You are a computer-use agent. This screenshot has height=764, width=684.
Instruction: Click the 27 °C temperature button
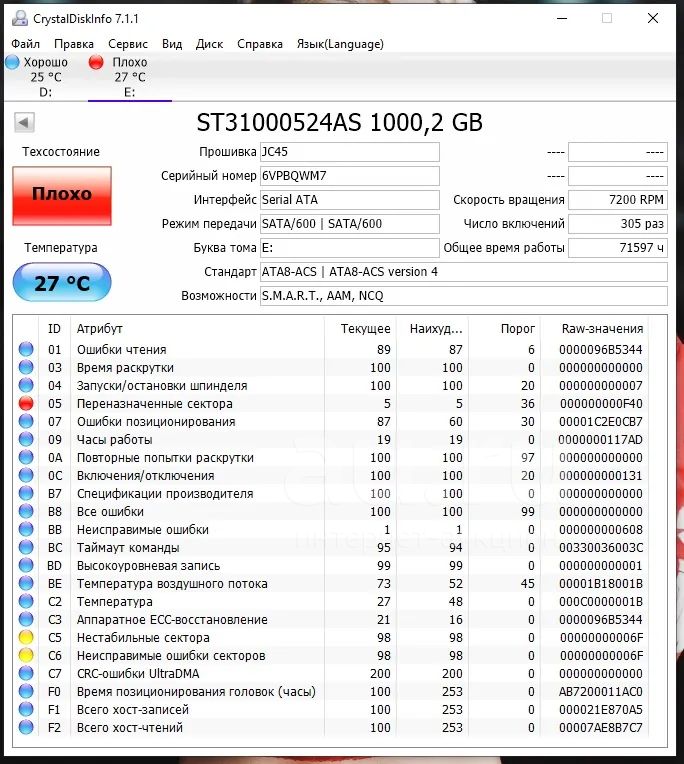tap(62, 283)
